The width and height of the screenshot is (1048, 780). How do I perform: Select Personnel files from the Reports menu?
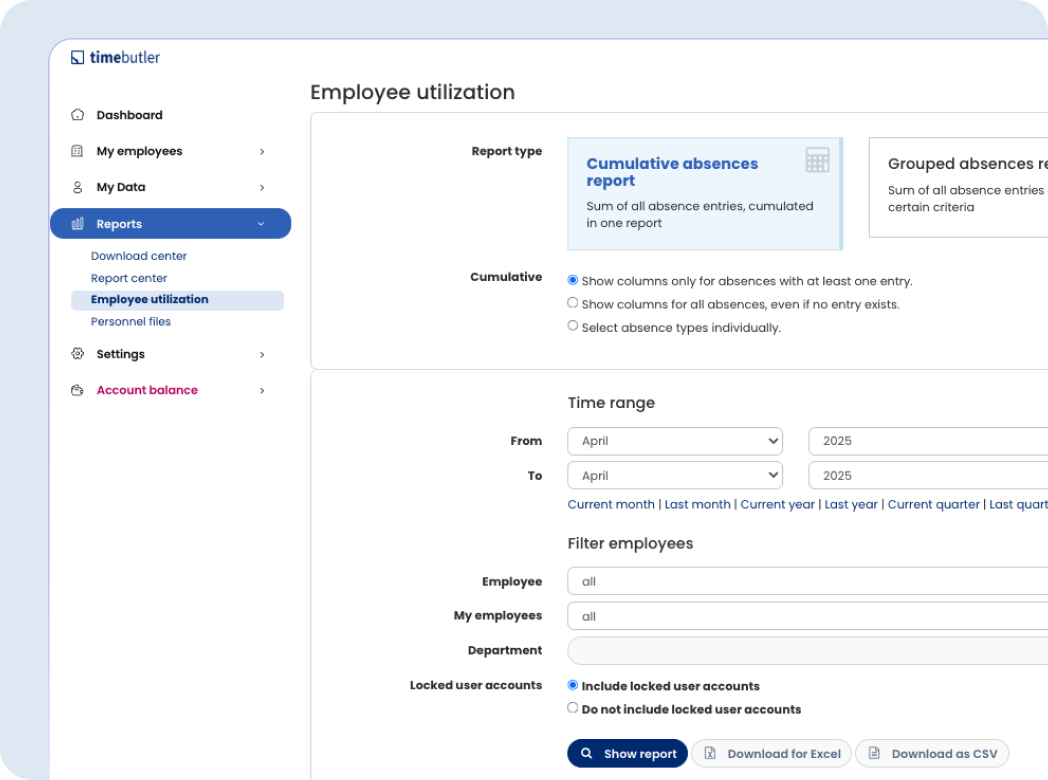(x=131, y=321)
